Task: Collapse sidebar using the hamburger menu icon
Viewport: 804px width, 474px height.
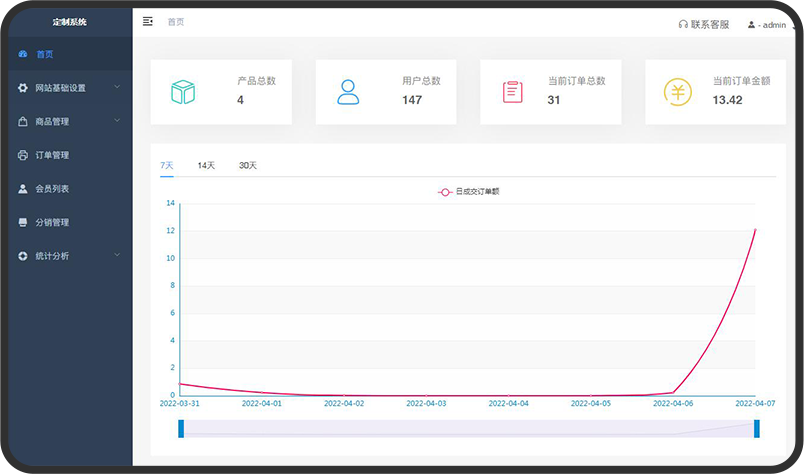Action: tap(148, 21)
